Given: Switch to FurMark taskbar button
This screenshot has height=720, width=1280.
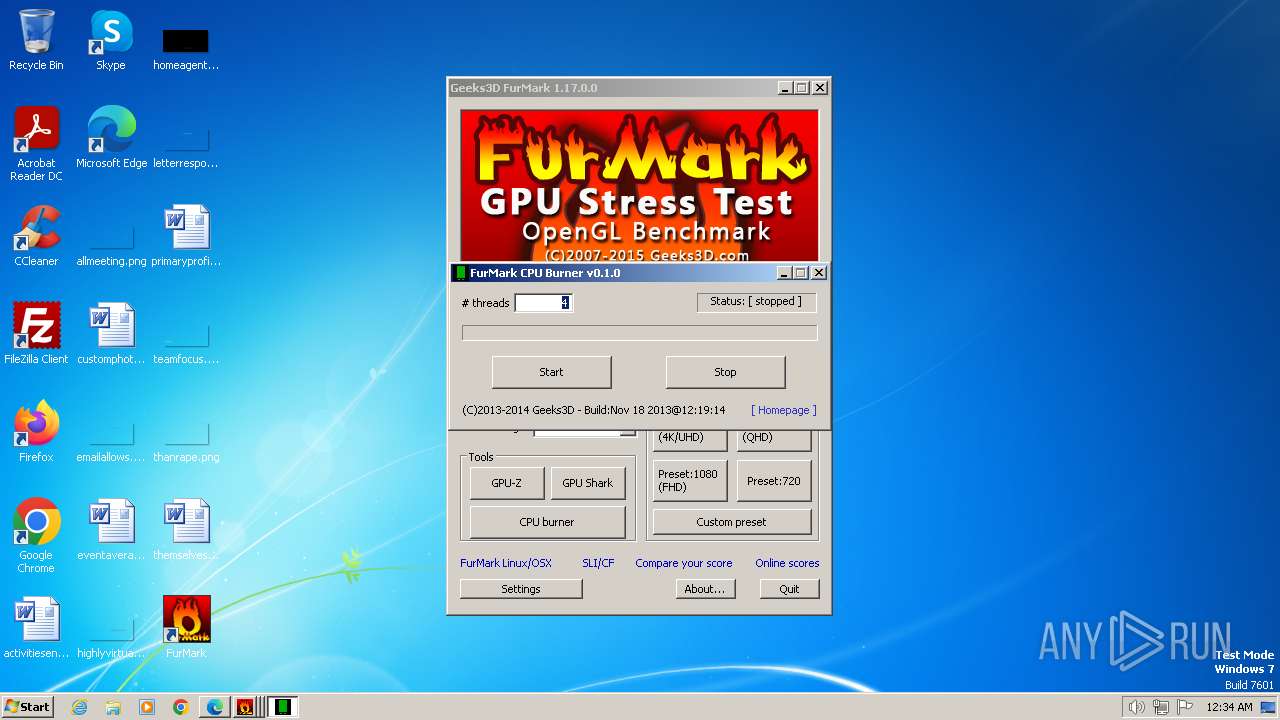Looking at the screenshot, I should 245,707.
